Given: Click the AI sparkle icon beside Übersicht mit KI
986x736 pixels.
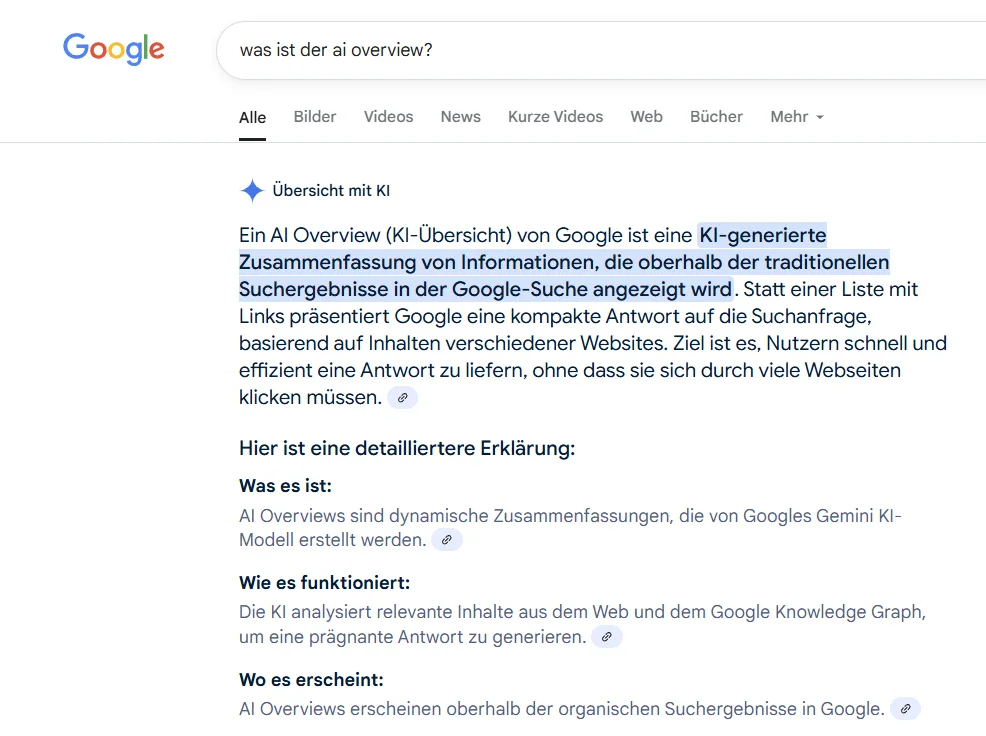Looking at the screenshot, I should point(252,191).
